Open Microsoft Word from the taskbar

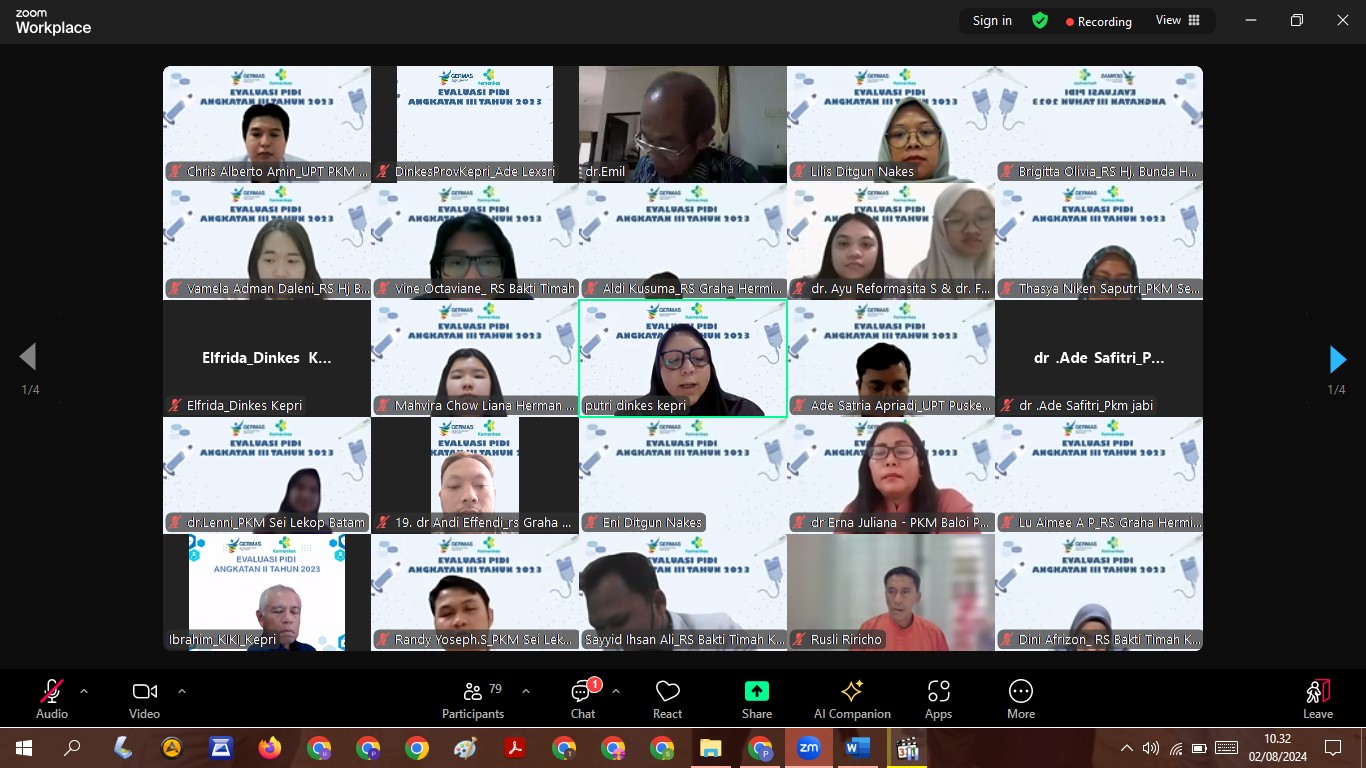(x=858, y=747)
